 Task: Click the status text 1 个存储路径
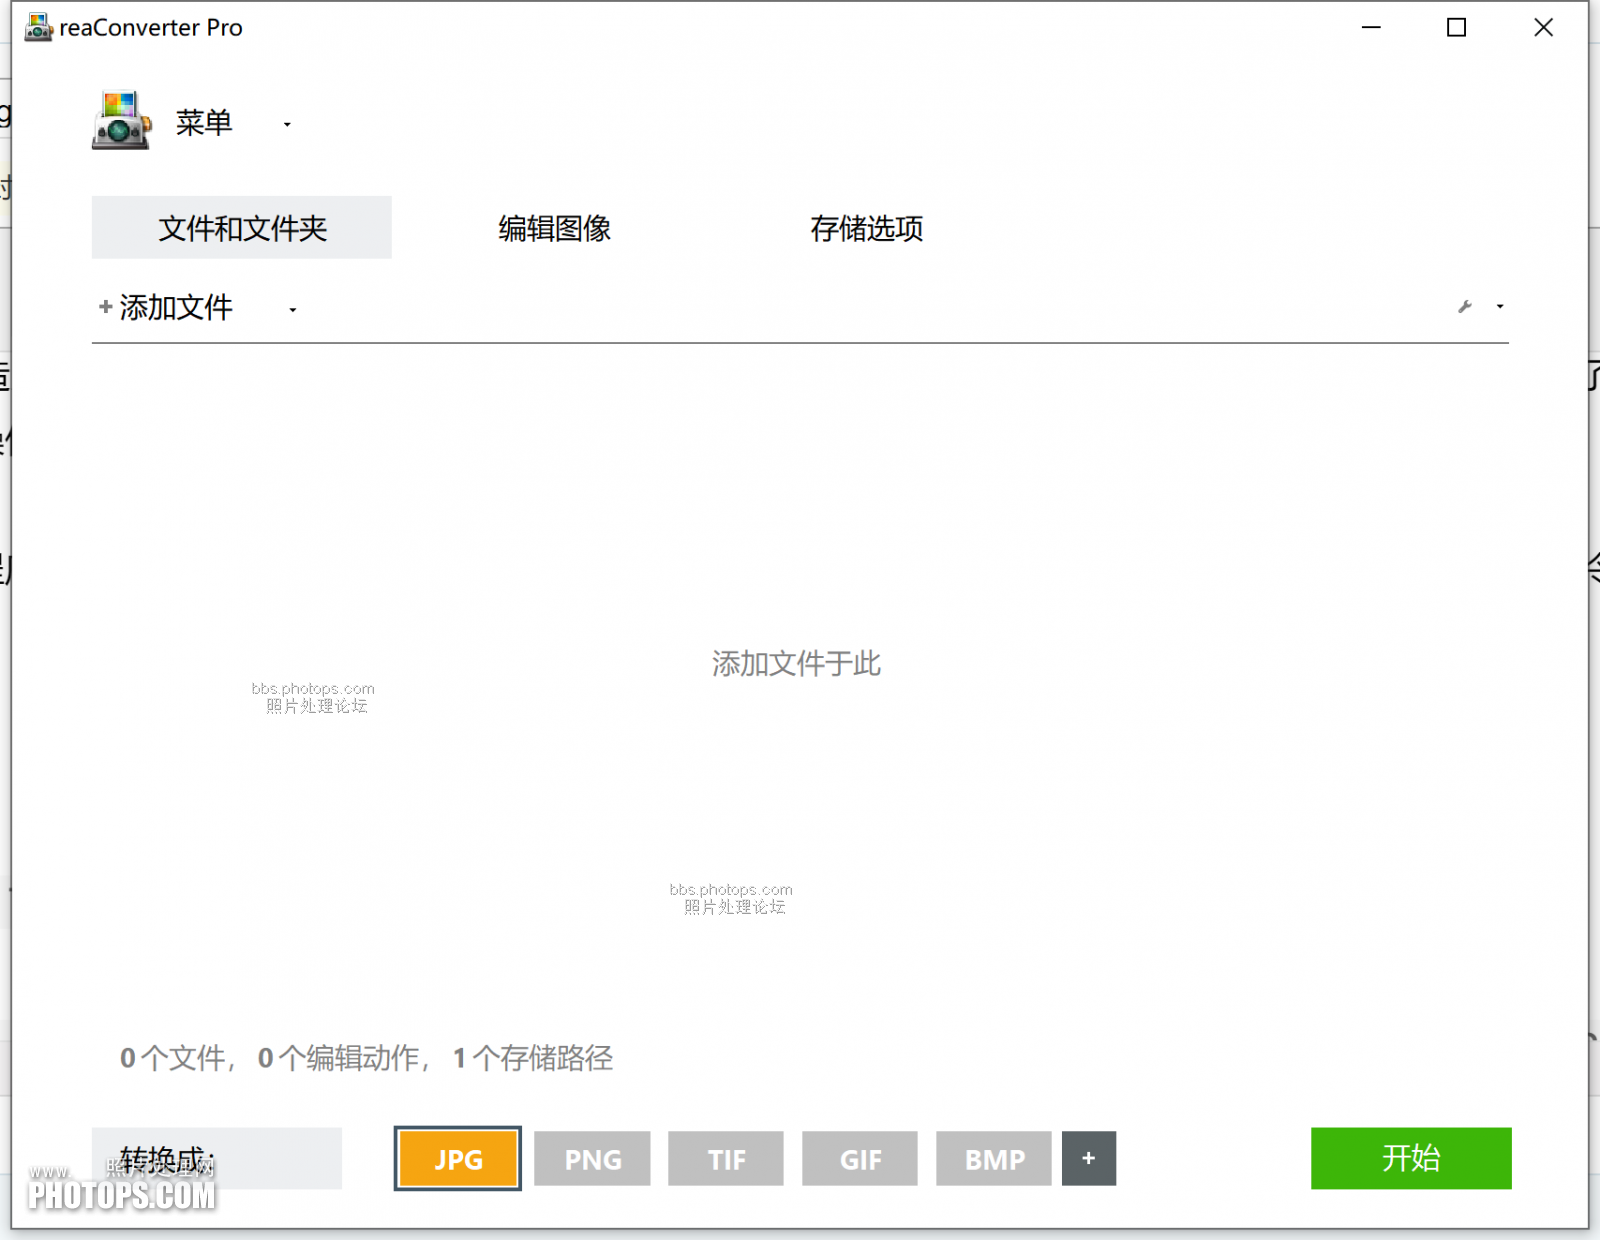533,1058
